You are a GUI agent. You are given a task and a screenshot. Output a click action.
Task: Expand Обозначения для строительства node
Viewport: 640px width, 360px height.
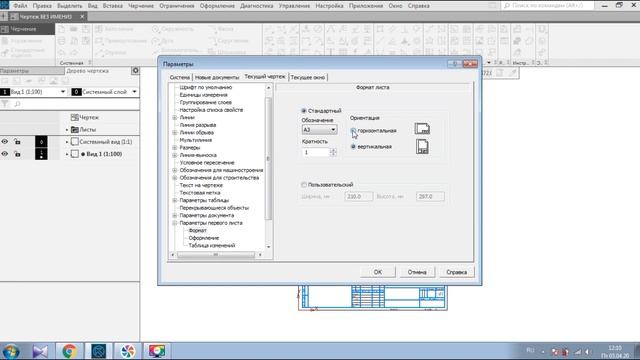175,178
